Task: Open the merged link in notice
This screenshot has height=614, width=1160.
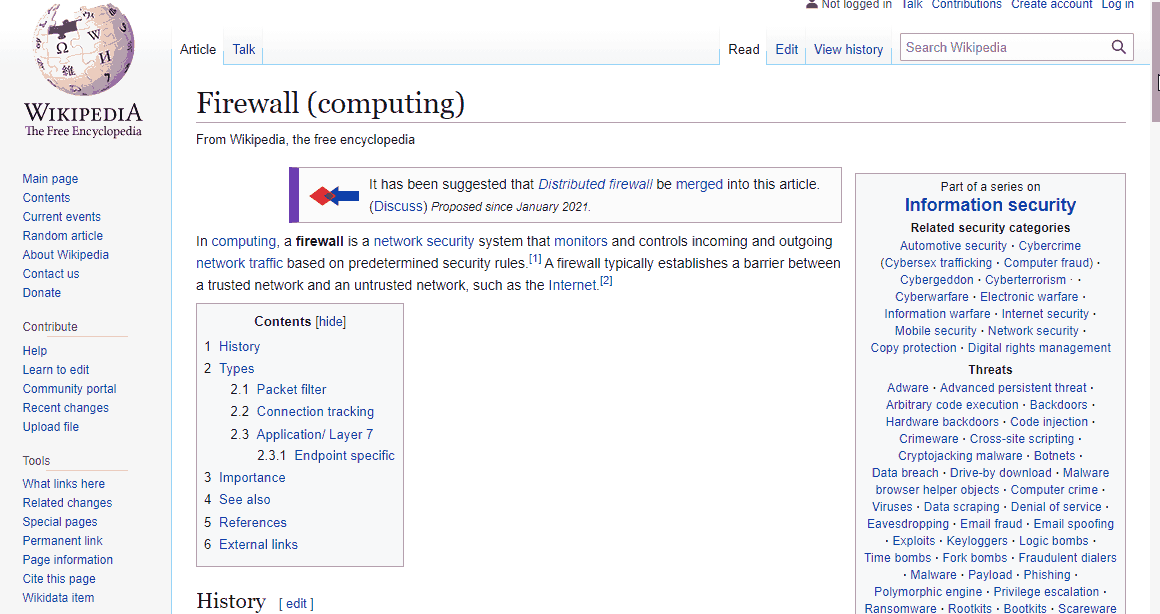Action: point(699,185)
